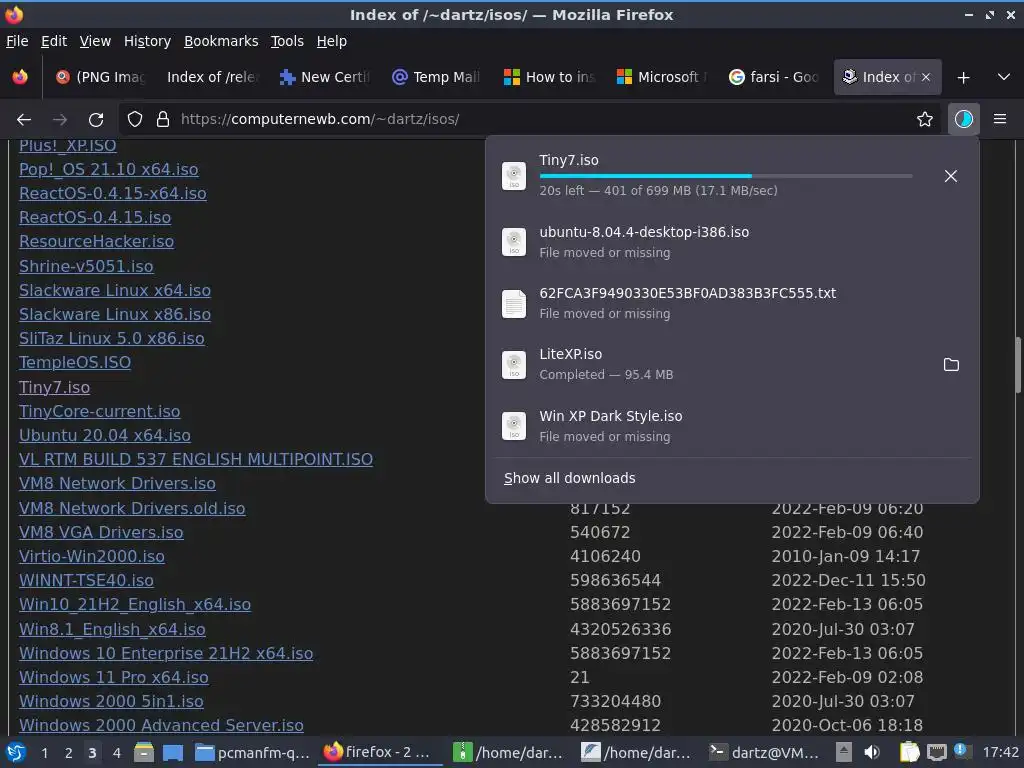This screenshot has height=768, width=1024.
Task: Open the tracking protection shield icon
Action: (x=135, y=120)
